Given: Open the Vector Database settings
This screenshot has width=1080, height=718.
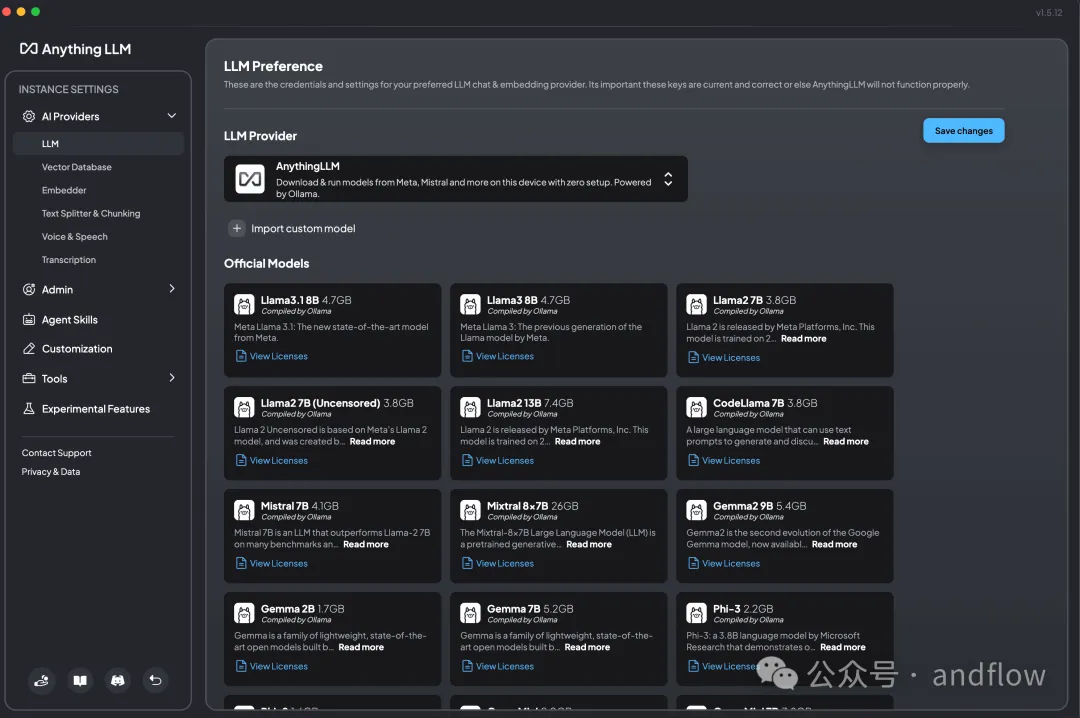Looking at the screenshot, I should (x=76, y=167).
